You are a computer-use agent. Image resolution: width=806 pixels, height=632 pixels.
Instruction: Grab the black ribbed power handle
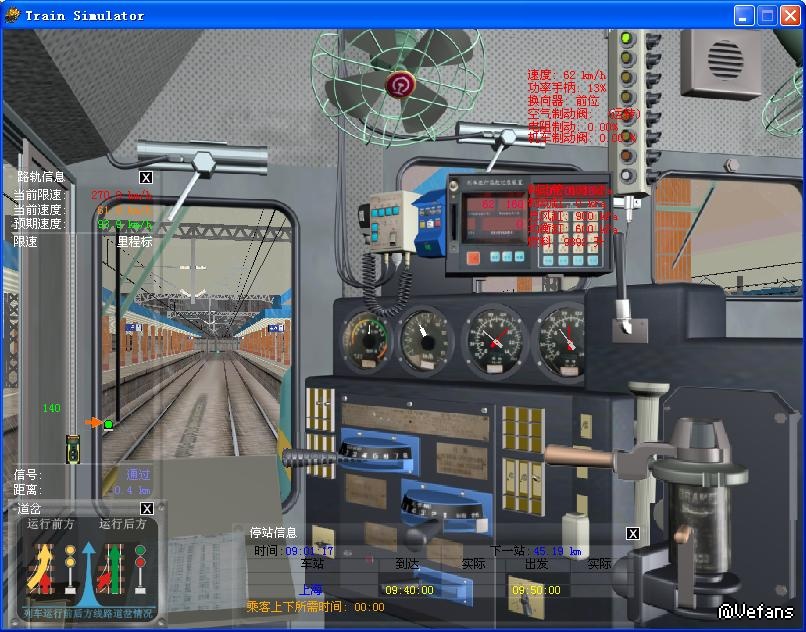click(x=309, y=457)
